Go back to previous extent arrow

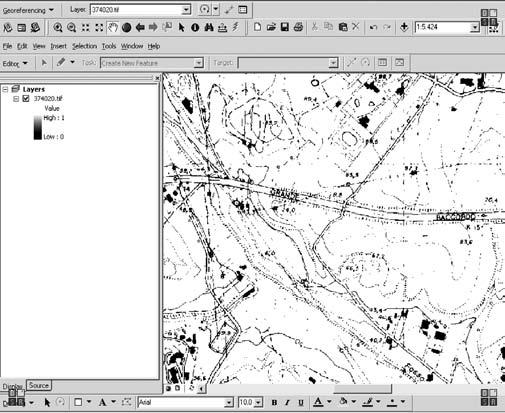tap(140, 27)
